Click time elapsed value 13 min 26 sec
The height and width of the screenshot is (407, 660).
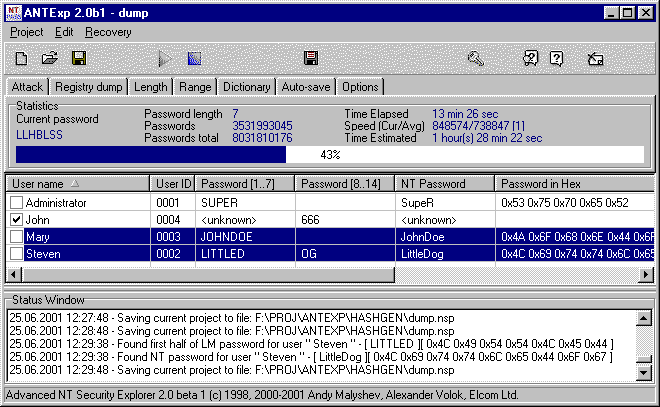click(465, 114)
